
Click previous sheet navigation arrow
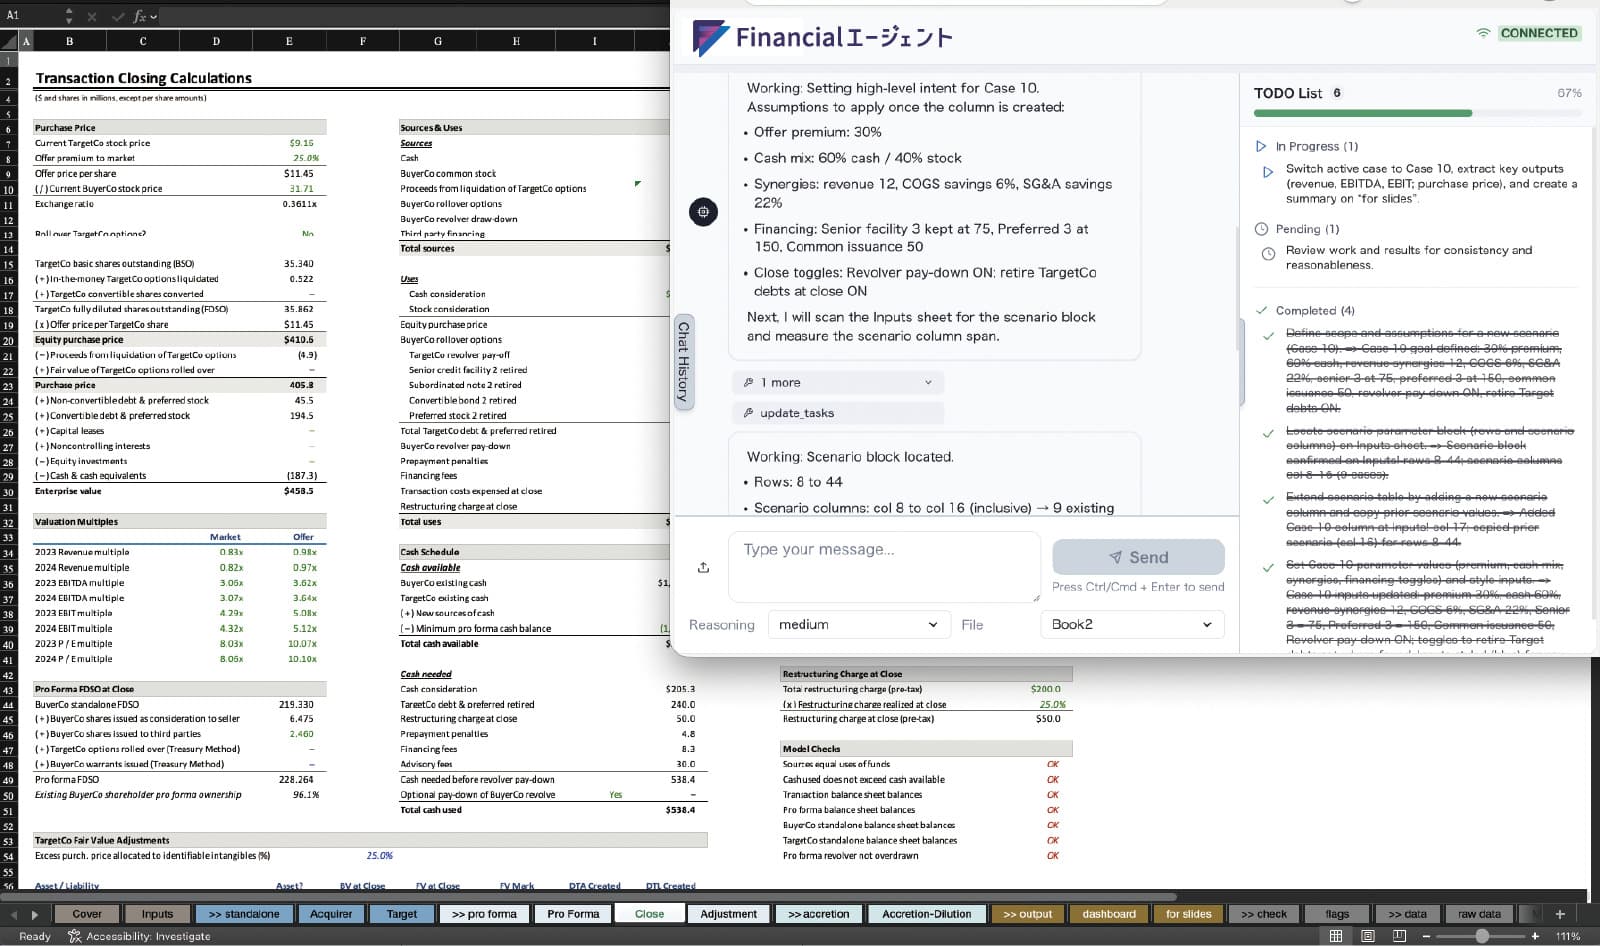(14, 914)
